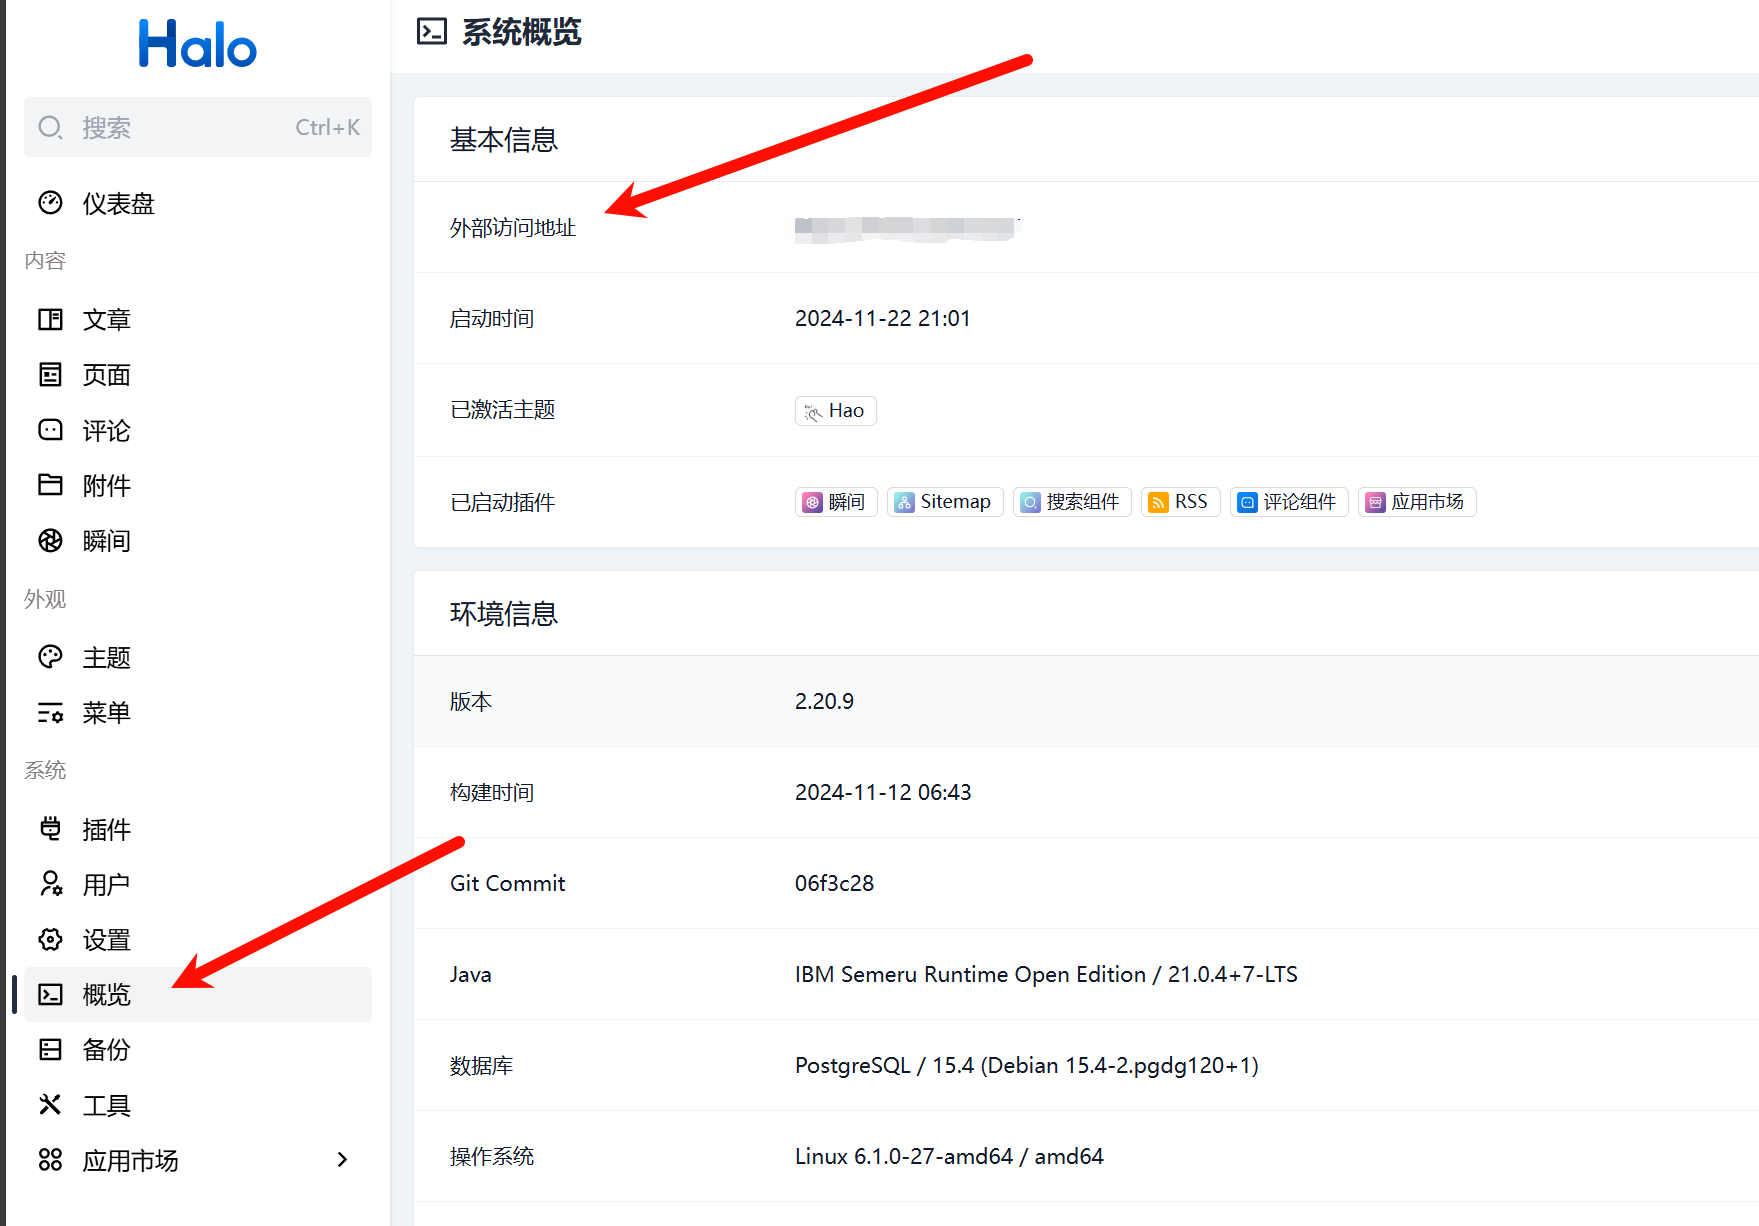This screenshot has height=1226, width=1759.
Task: Open the articles (文章) menu item
Action: tap(106, 320)
